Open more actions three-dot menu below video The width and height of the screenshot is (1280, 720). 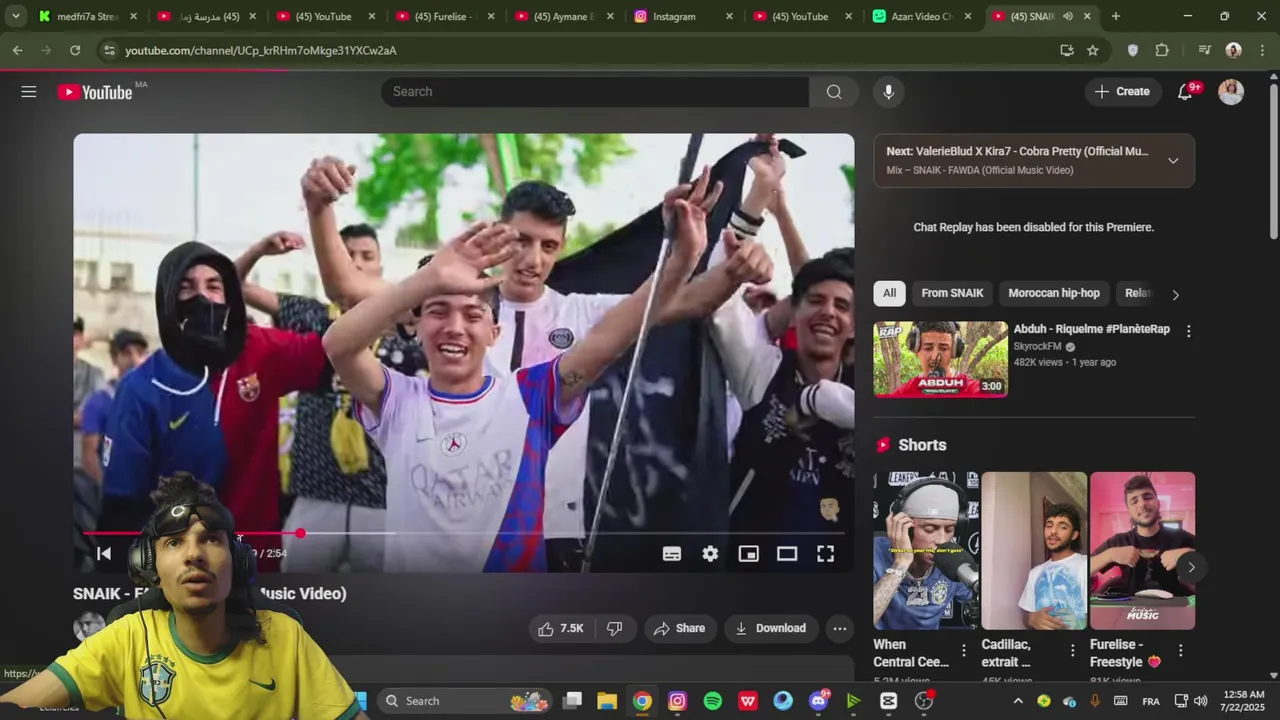click(x=840, y=628)
